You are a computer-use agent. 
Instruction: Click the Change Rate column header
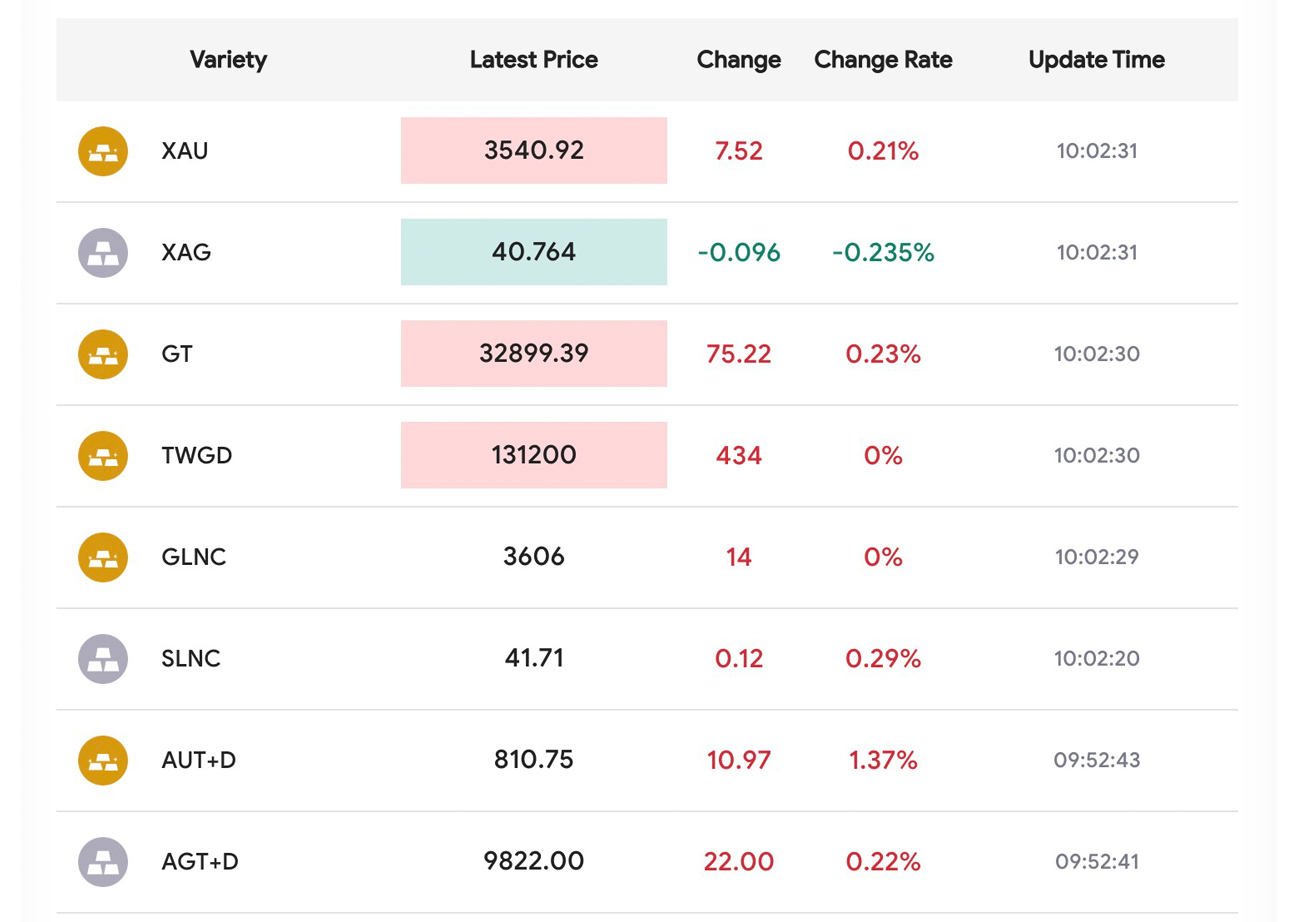(883, 60)
